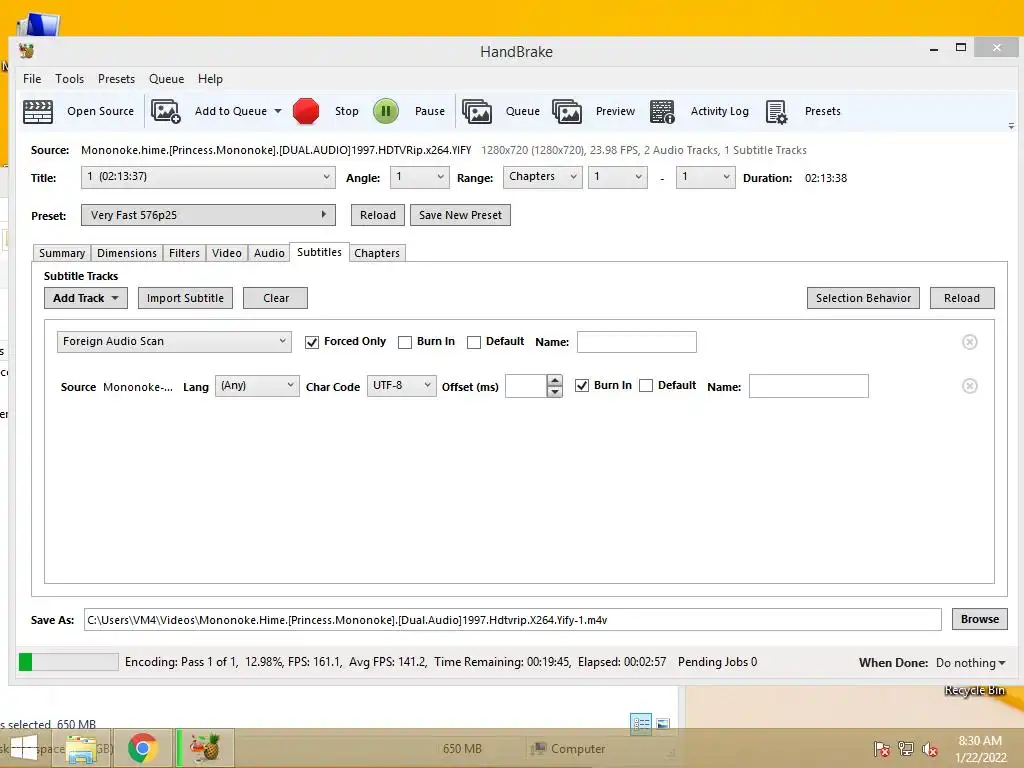1024x768 pixels.
Task: Open the end chapter dropdown
Action: [x=705, y=177]
